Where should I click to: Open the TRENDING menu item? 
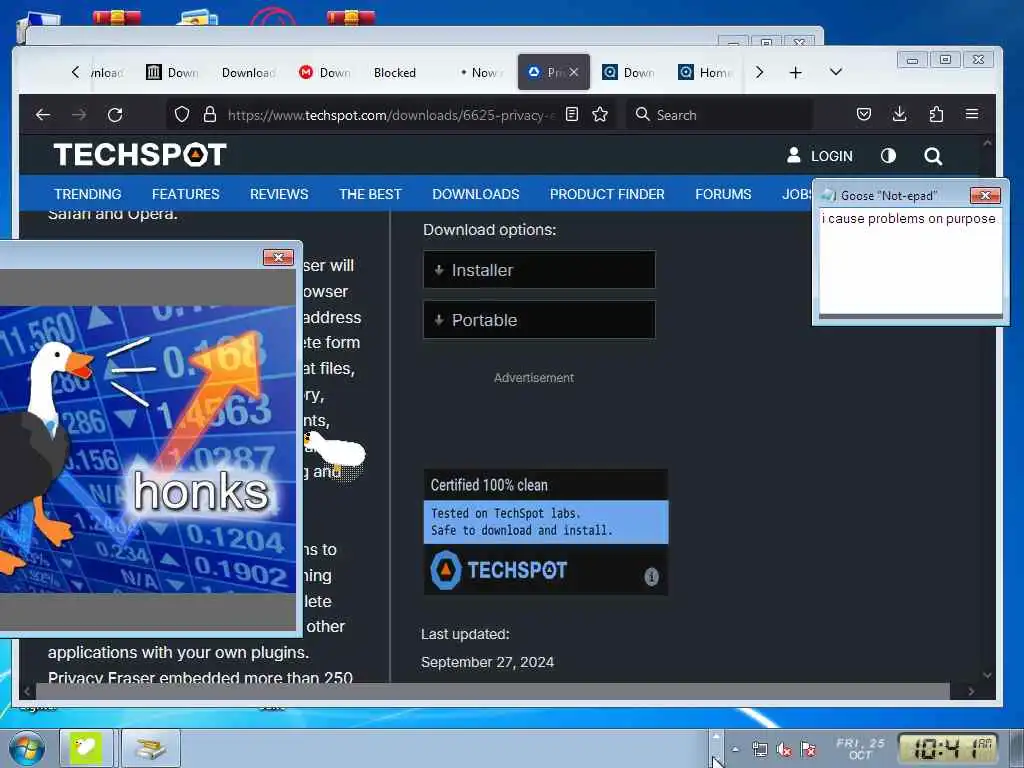click(x=88, y=194)
